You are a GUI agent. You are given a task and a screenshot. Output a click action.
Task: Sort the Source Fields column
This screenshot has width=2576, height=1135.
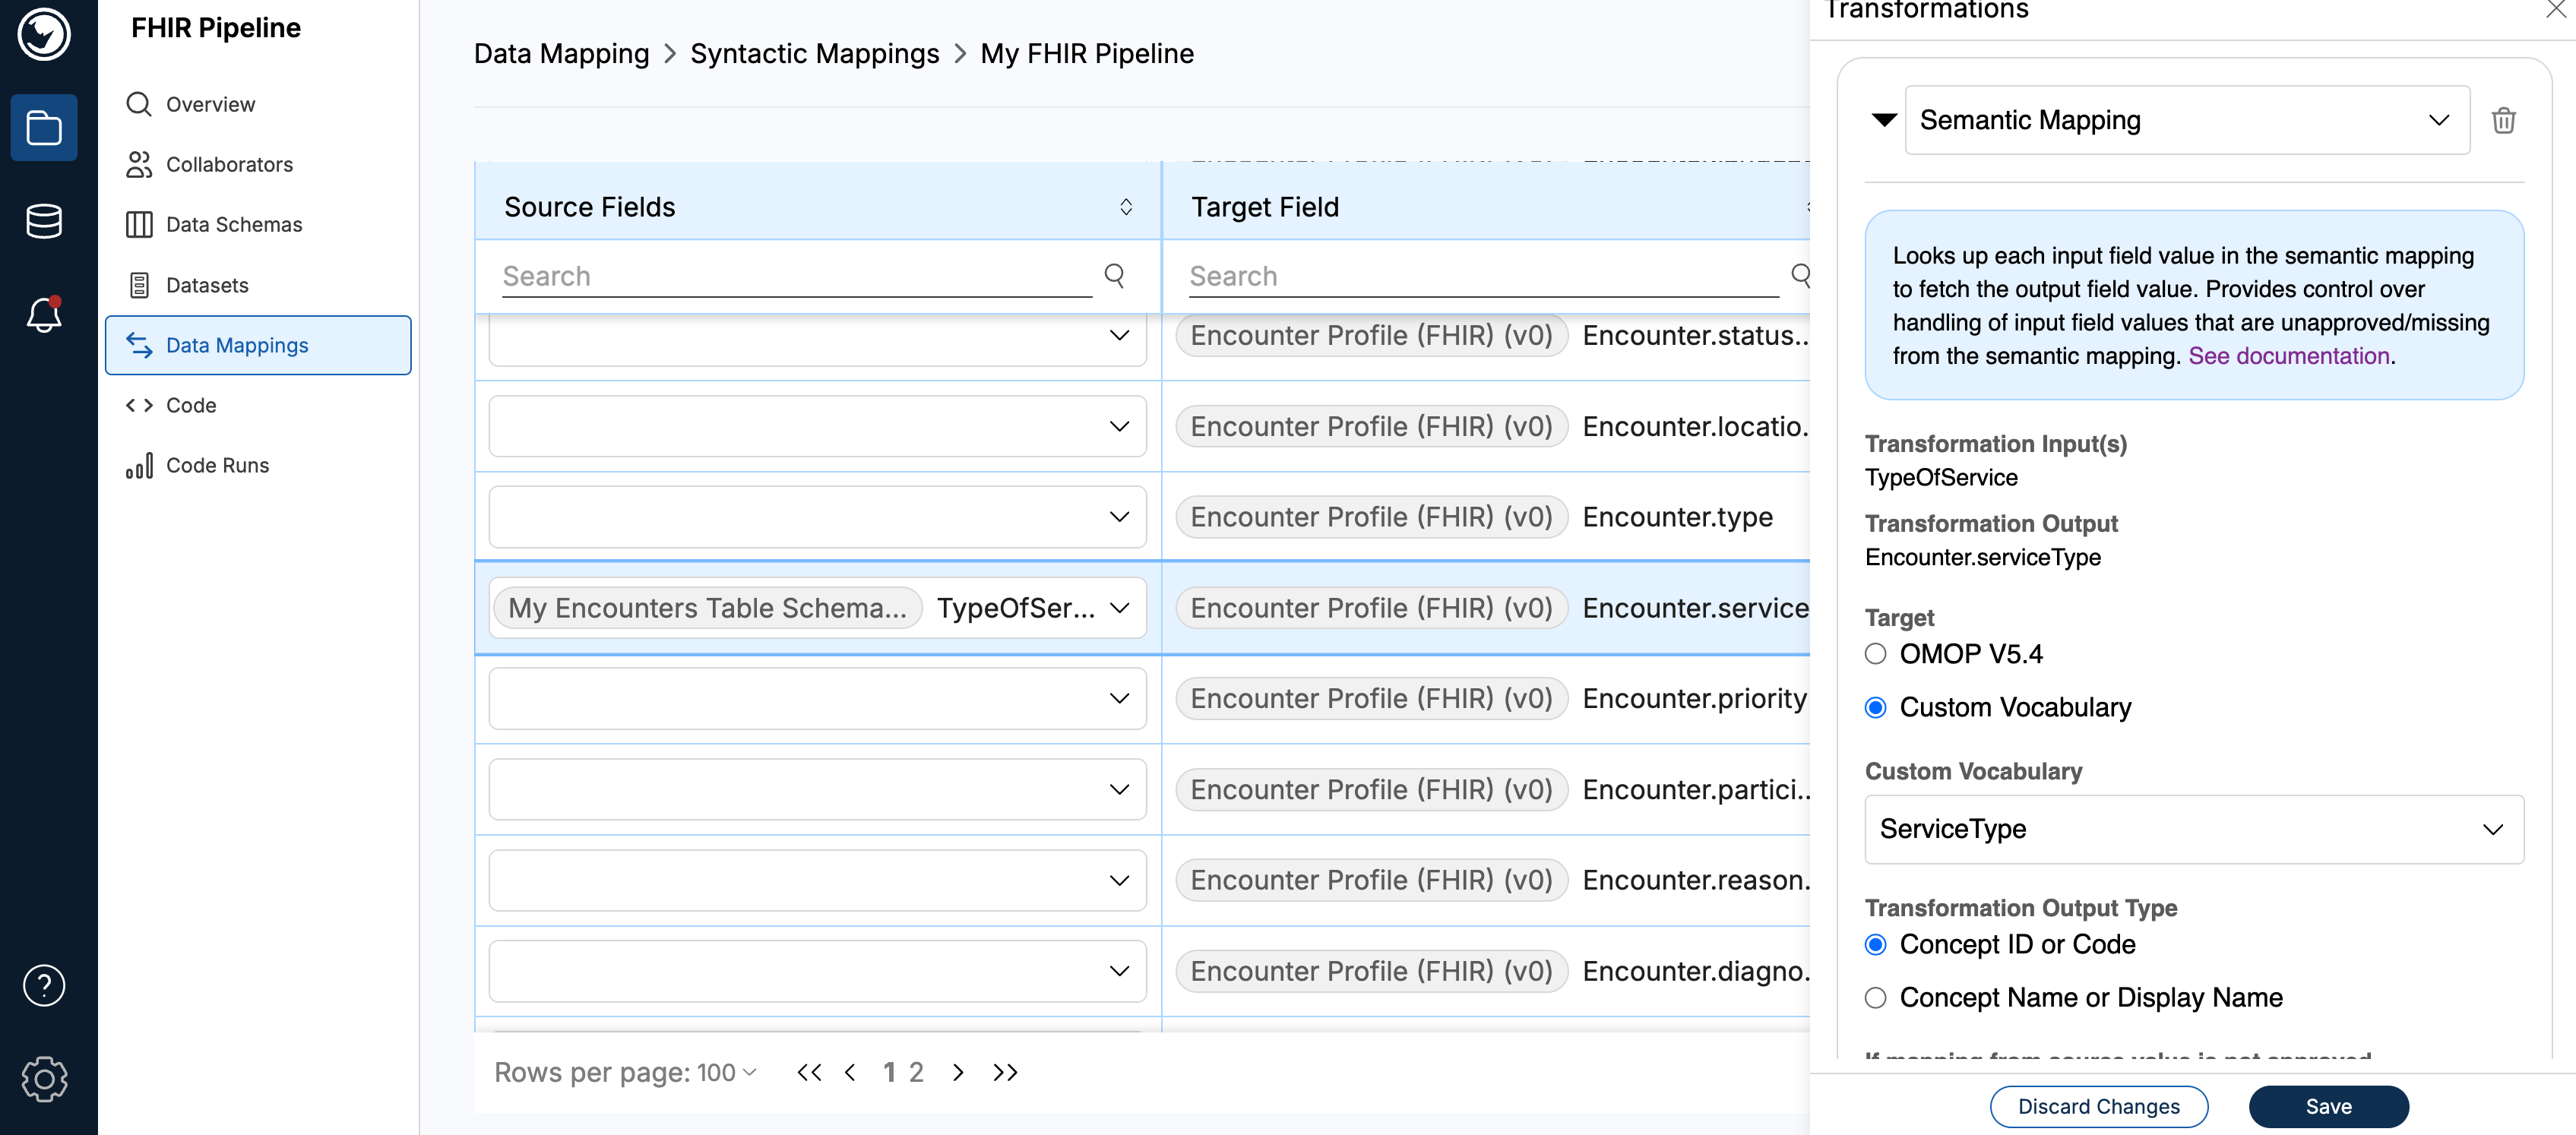pos(1126,207)
